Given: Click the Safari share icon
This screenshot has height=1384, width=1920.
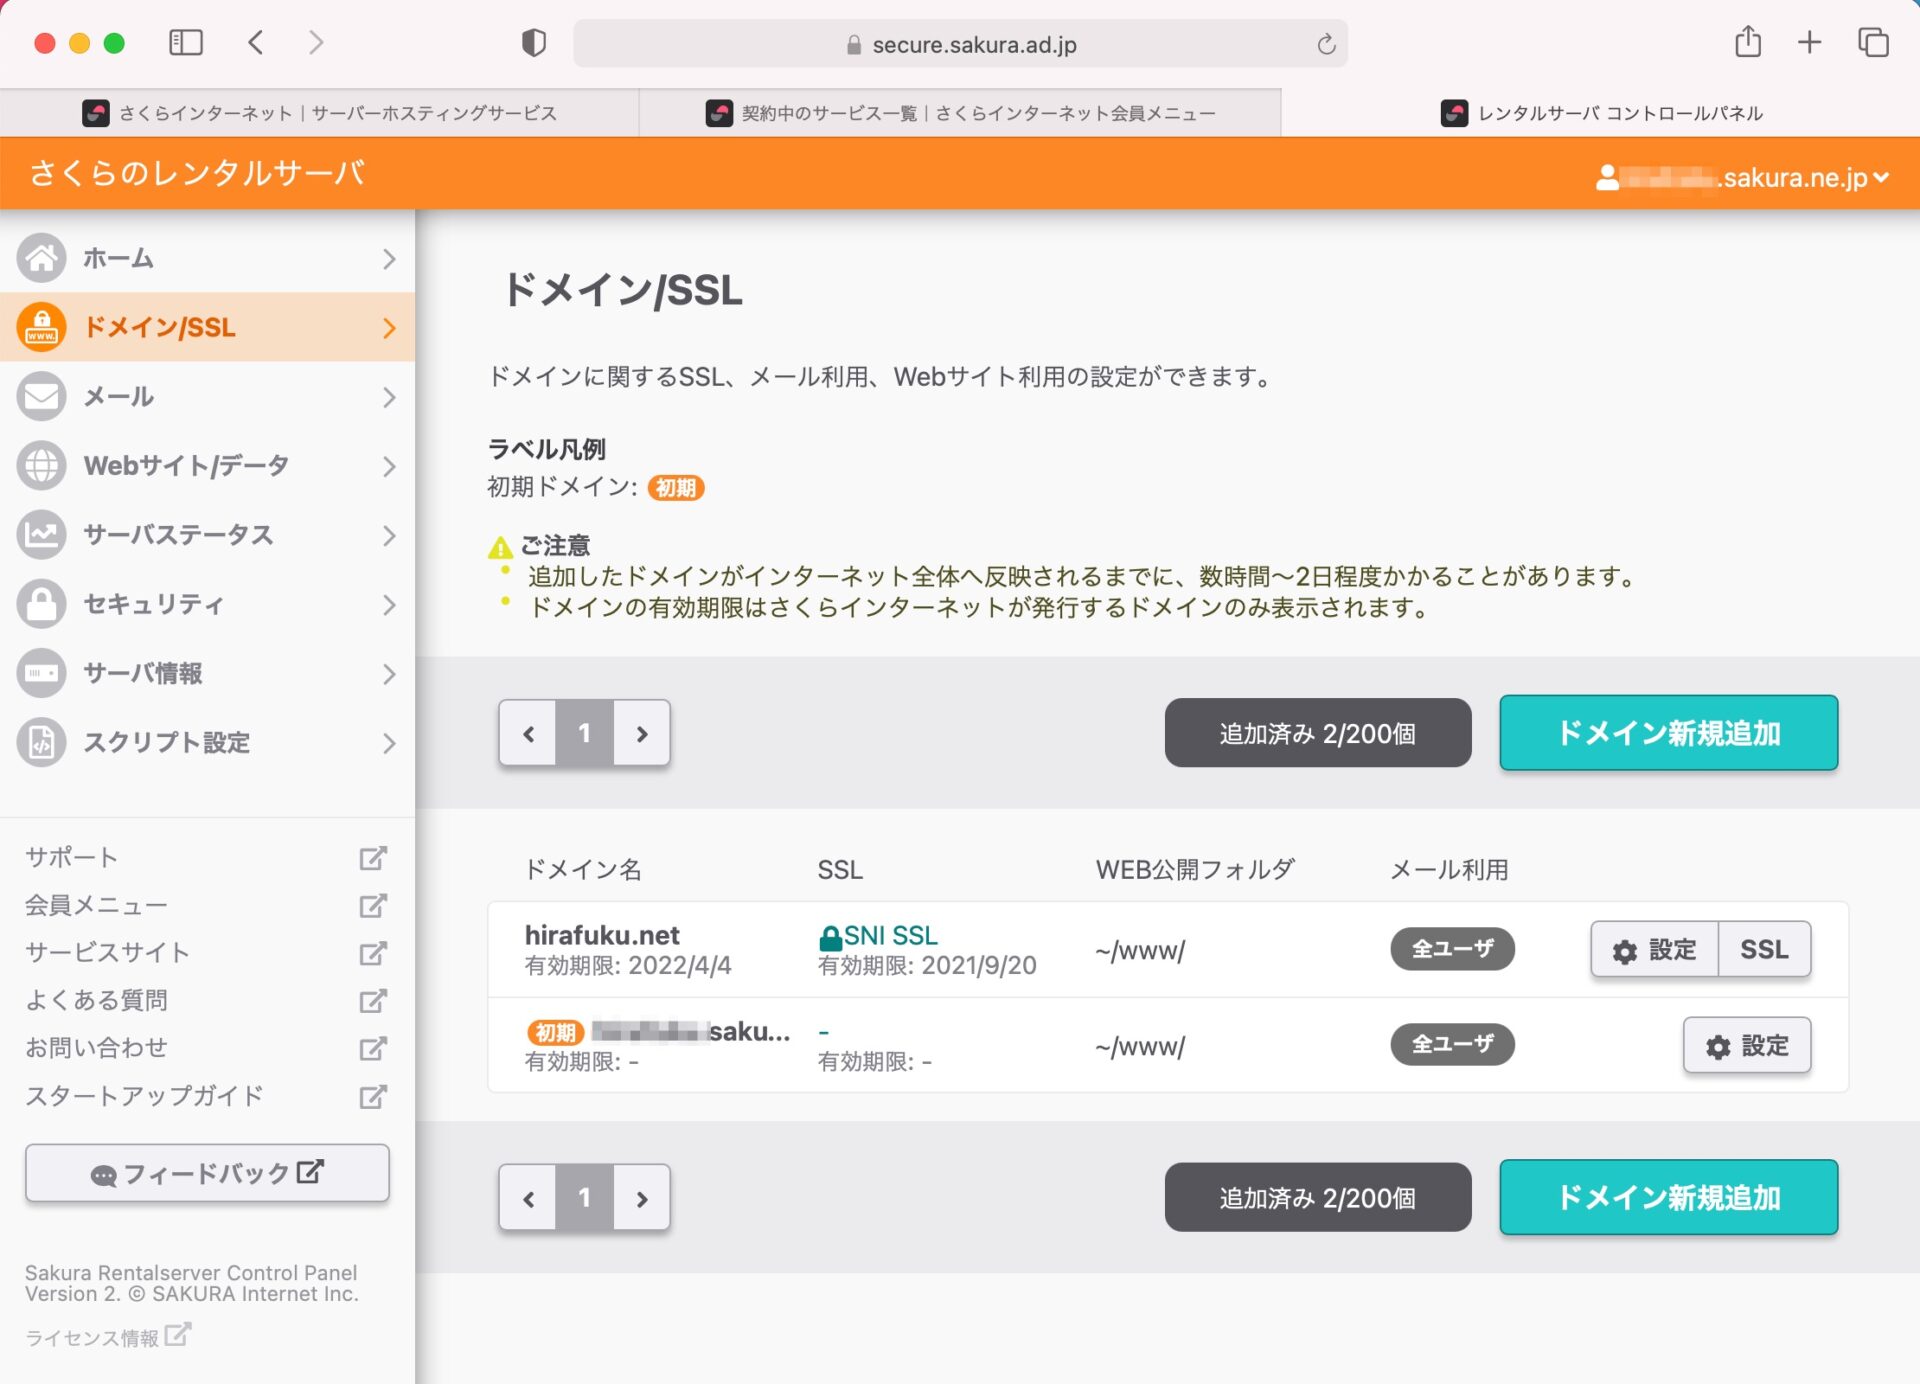Looking at the screenshot, I should (x=1747, y=43).
